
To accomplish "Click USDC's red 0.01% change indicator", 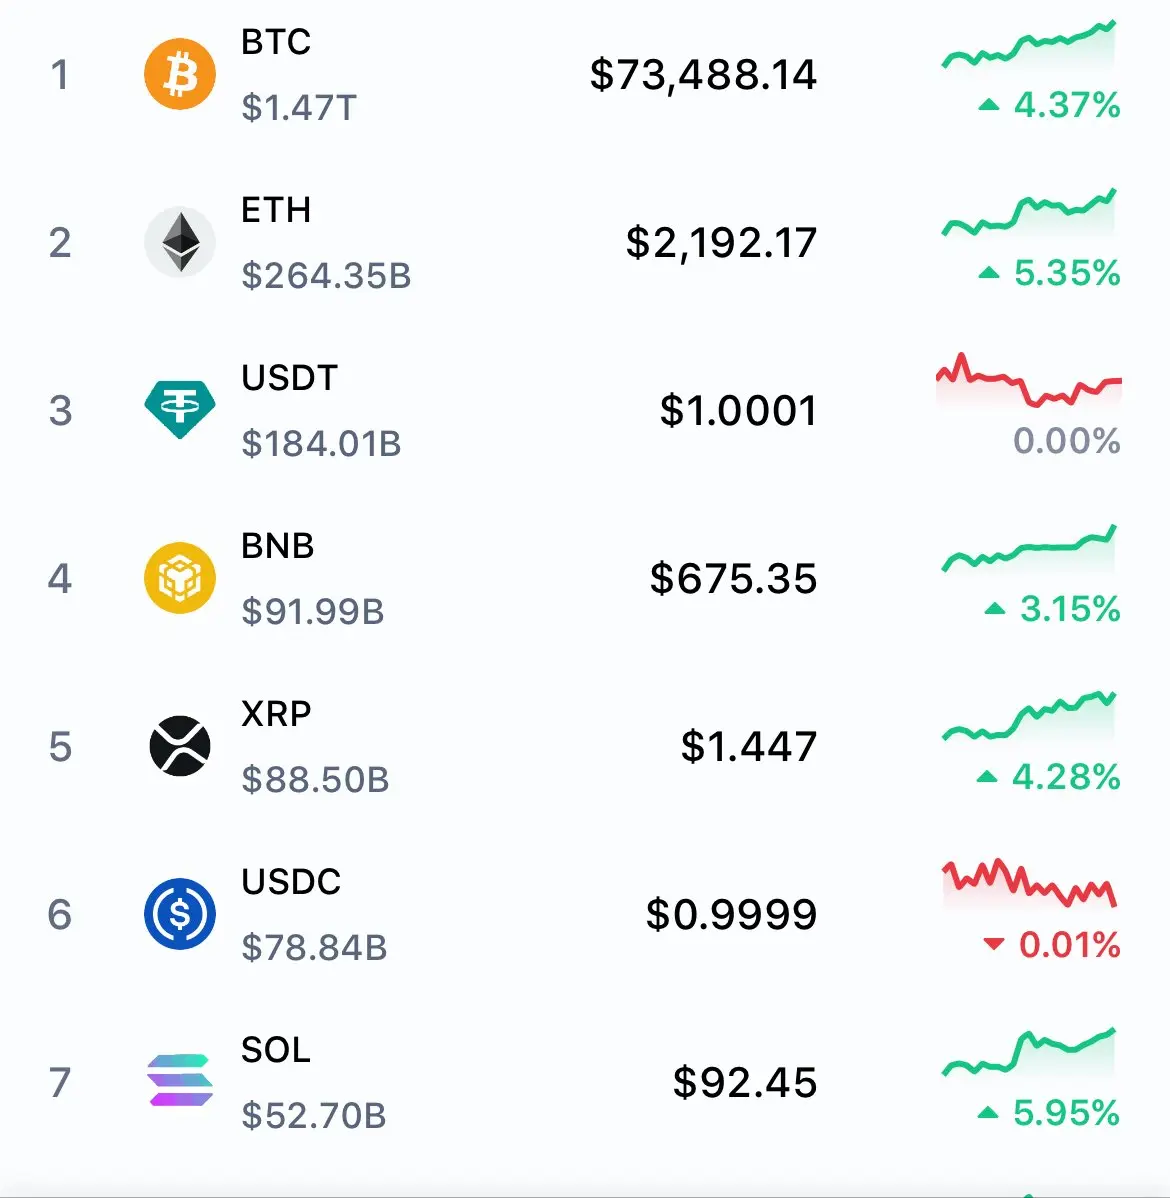I will pos(1052,945).
